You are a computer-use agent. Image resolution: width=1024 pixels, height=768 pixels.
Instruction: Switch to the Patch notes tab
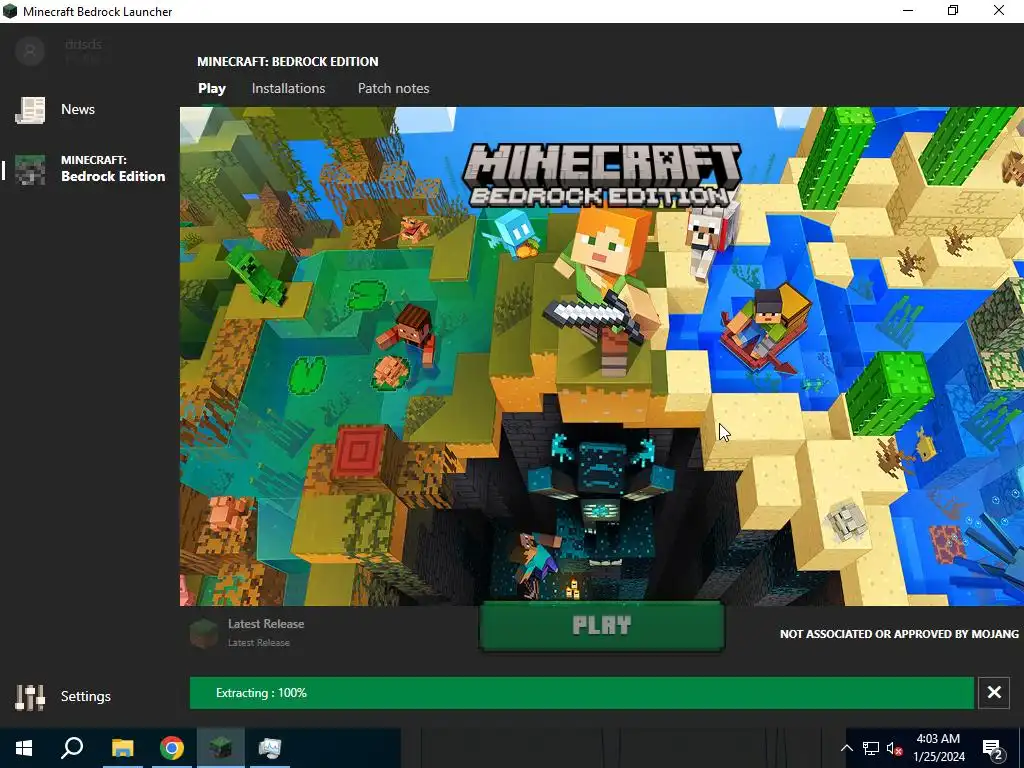coord(393,88)
